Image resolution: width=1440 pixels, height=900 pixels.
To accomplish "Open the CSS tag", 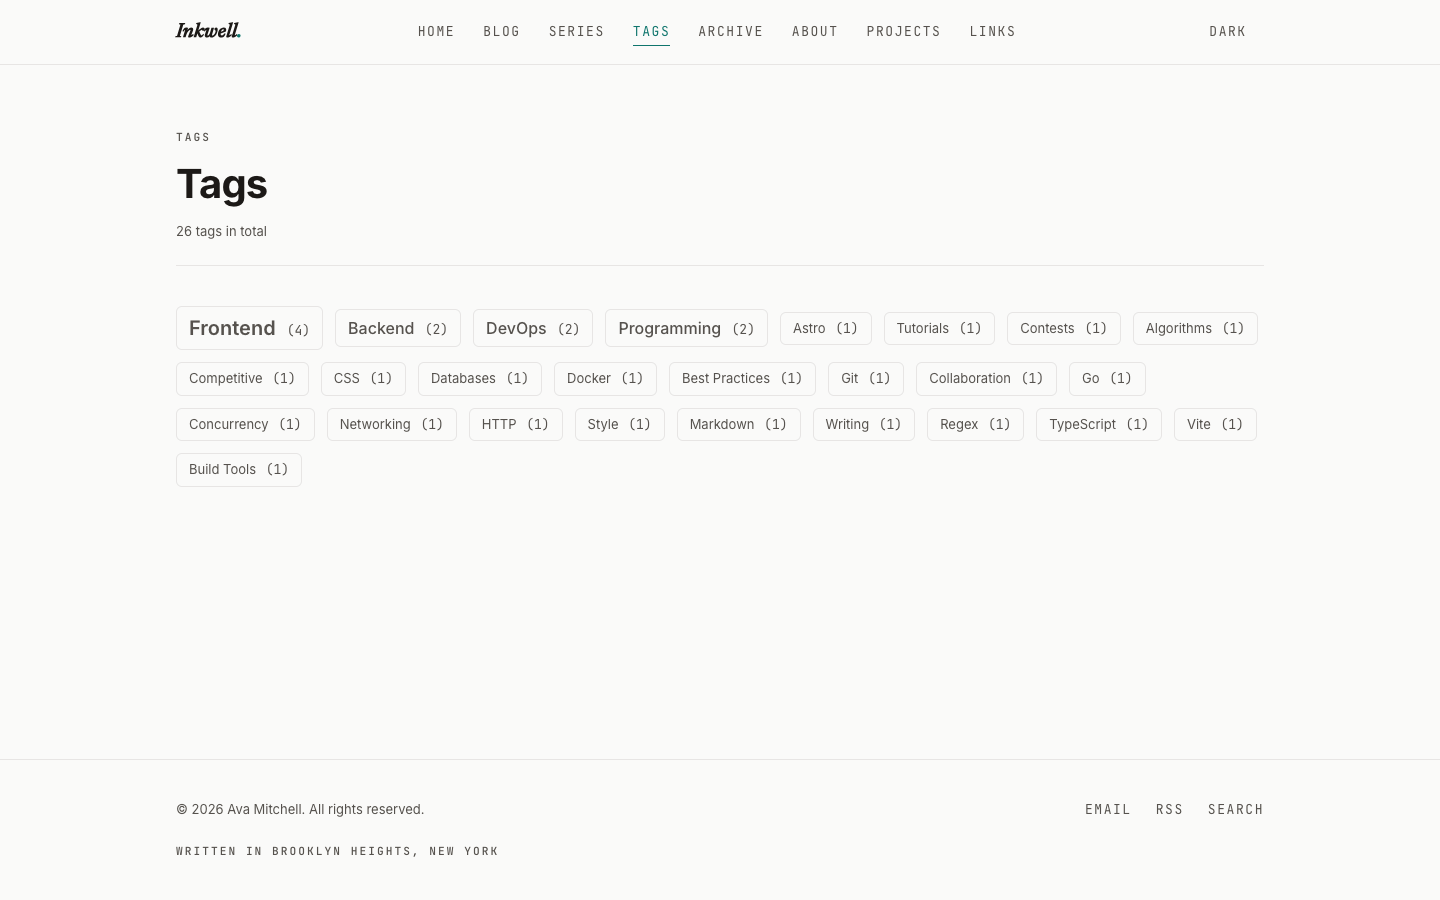I will point(363,379).
